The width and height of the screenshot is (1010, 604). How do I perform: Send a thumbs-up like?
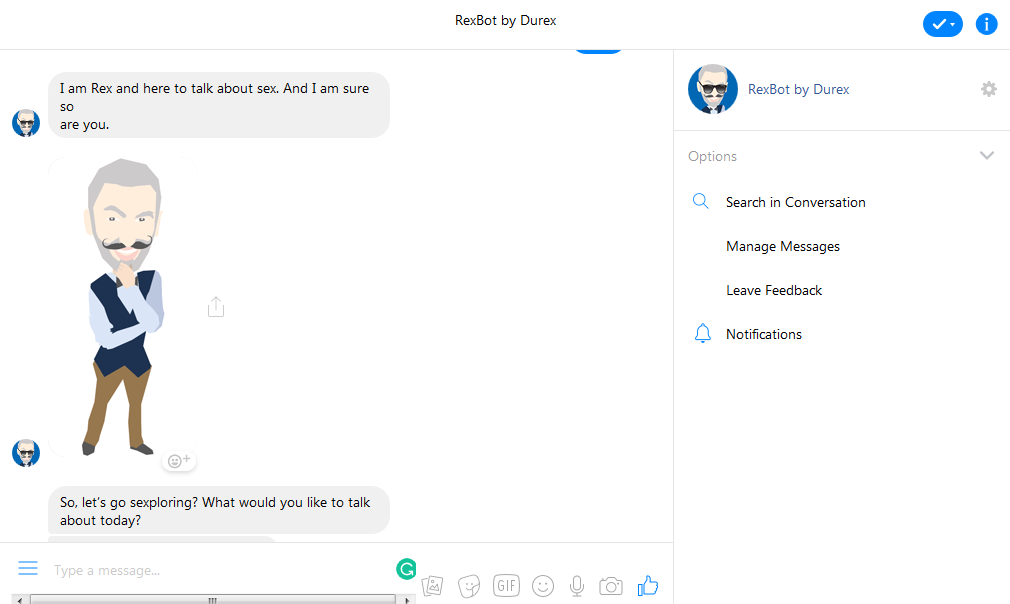coord(647,585)
